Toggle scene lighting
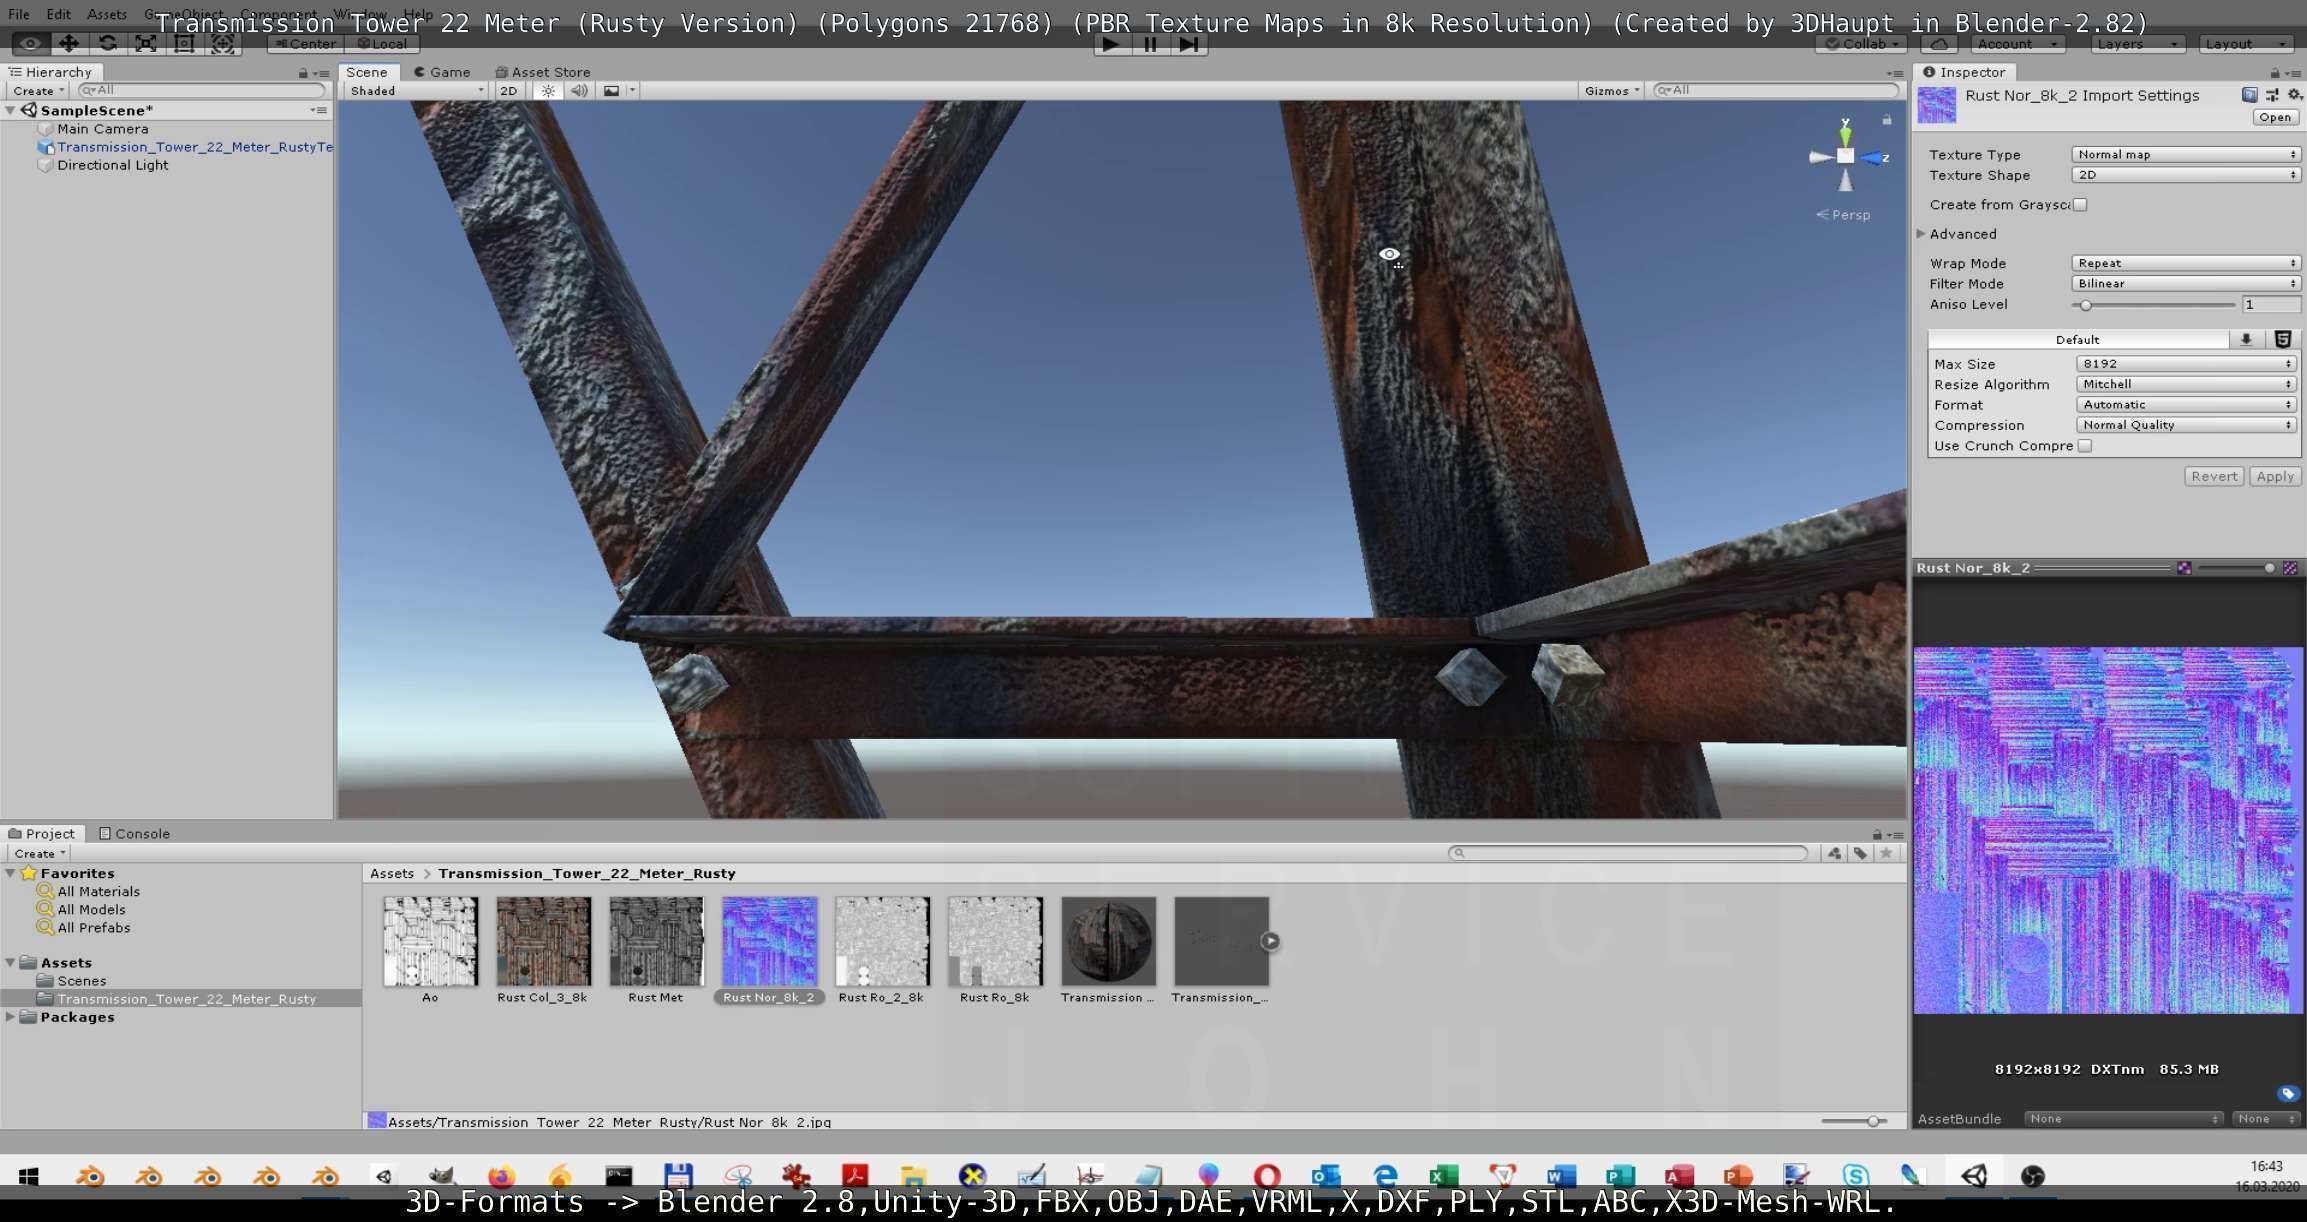 click(548, 91)
